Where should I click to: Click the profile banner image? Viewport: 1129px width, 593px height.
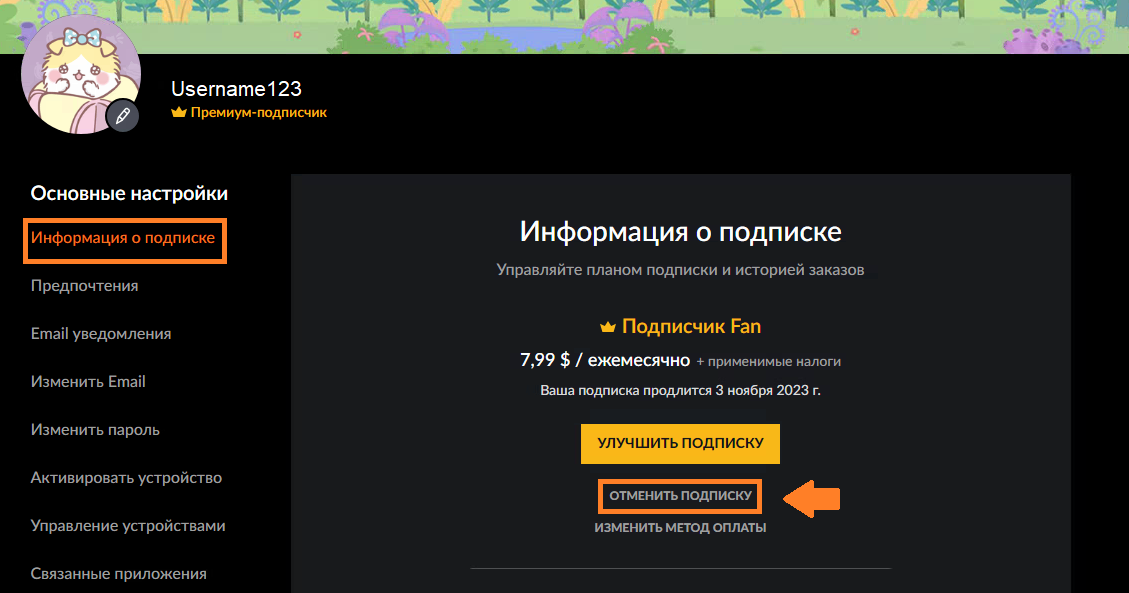[x=564, y=27]
